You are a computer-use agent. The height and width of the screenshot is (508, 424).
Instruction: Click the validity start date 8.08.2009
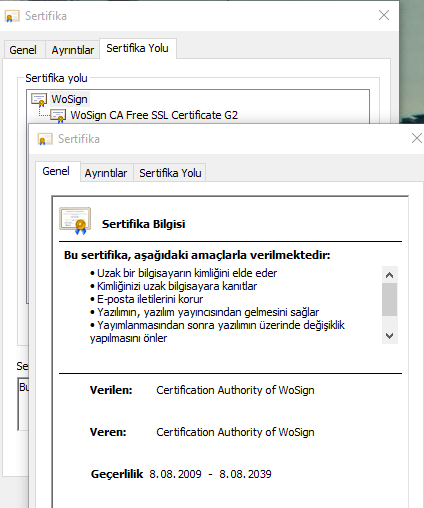pyautogui.click(x=175, y=474)
